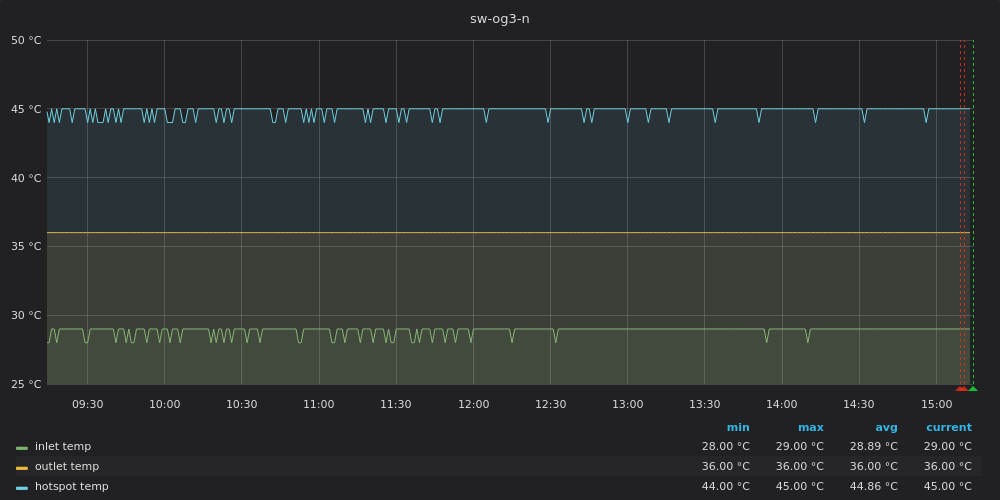Sort legend by the max column
Screen dimensions: 1000x500
click(x=810, y=428)
